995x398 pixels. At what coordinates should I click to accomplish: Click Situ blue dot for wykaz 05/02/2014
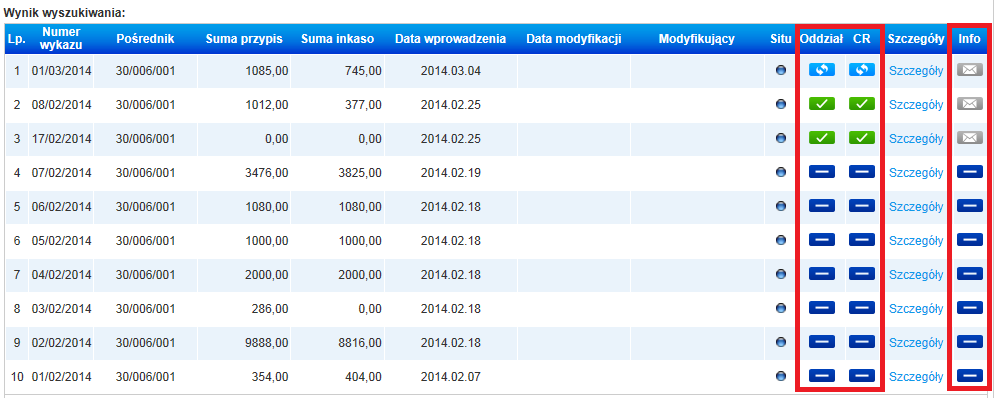(781, 241)
